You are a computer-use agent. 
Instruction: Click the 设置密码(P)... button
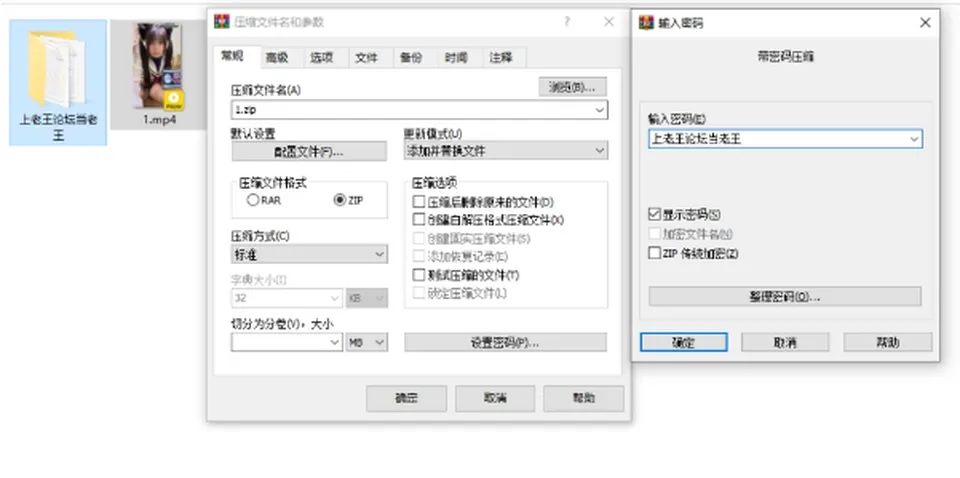click(x=505, y=342)
